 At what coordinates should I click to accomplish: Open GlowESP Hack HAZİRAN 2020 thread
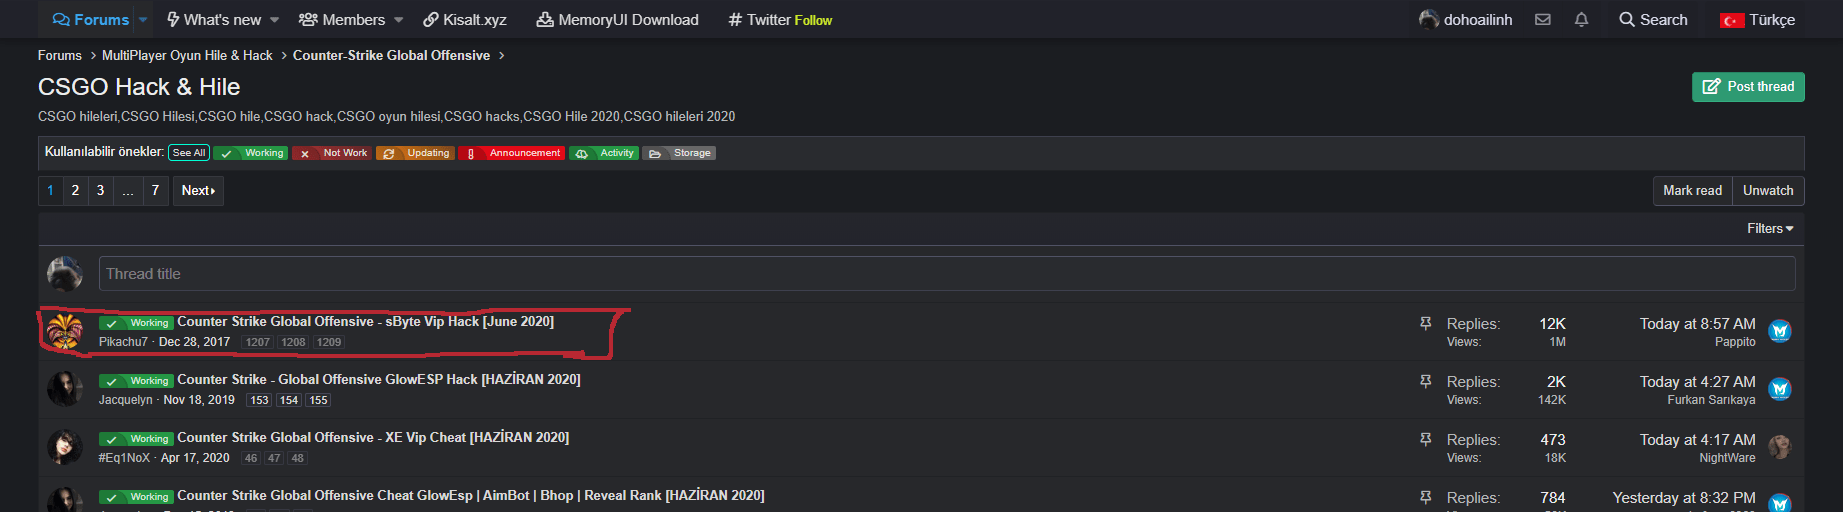click(379, 379)
